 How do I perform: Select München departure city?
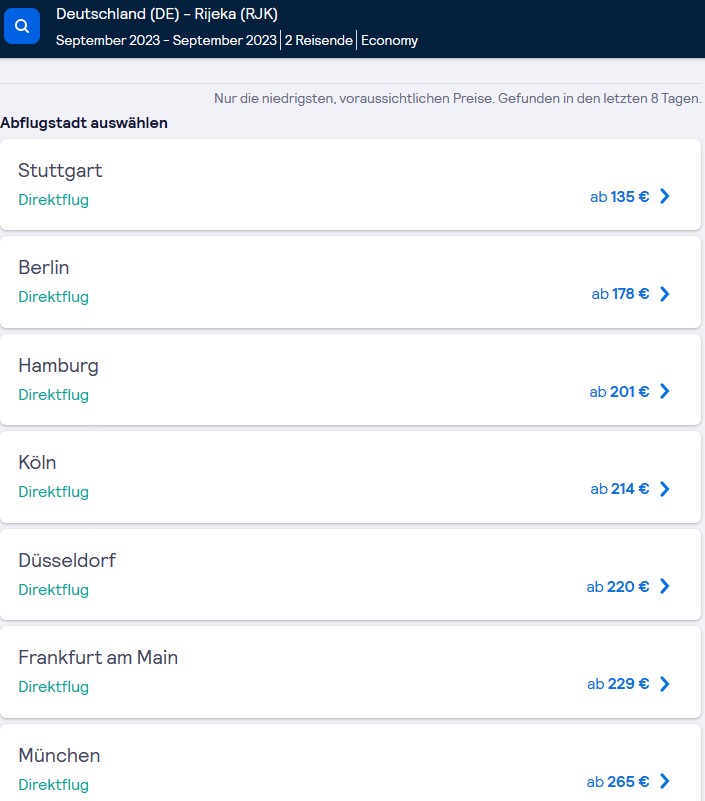click(59, 756)
